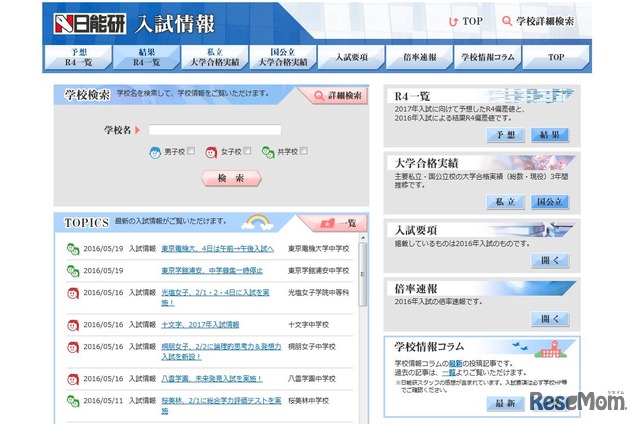Screen dimensions: 640x424
Task: Click the girl face icon for 女子校
Action: [x=211, y=153]
